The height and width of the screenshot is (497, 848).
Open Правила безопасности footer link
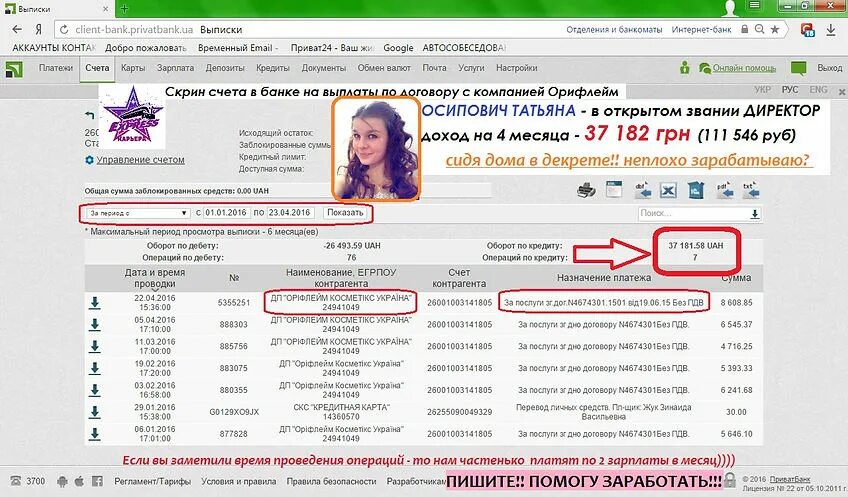click(331, 481)
